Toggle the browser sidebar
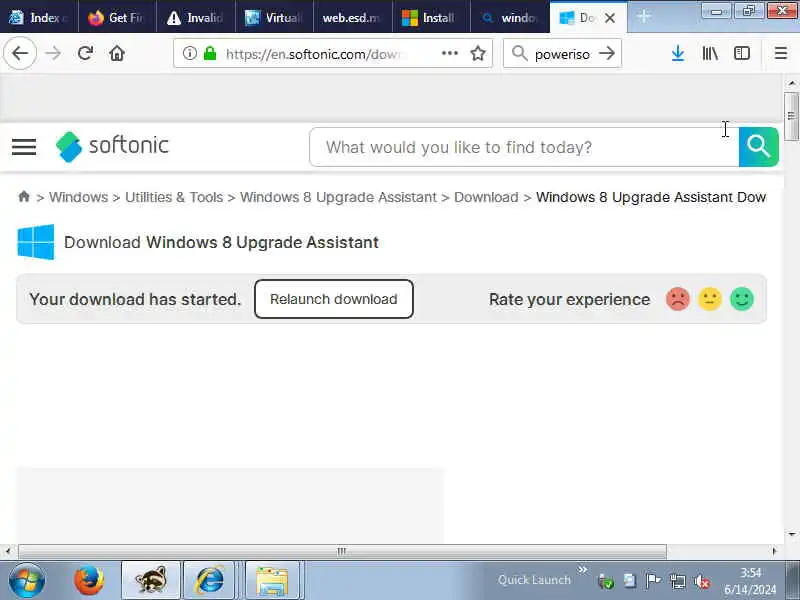Image resolution: width=800 pixels, height=600 pixels. tap(742, 53)
